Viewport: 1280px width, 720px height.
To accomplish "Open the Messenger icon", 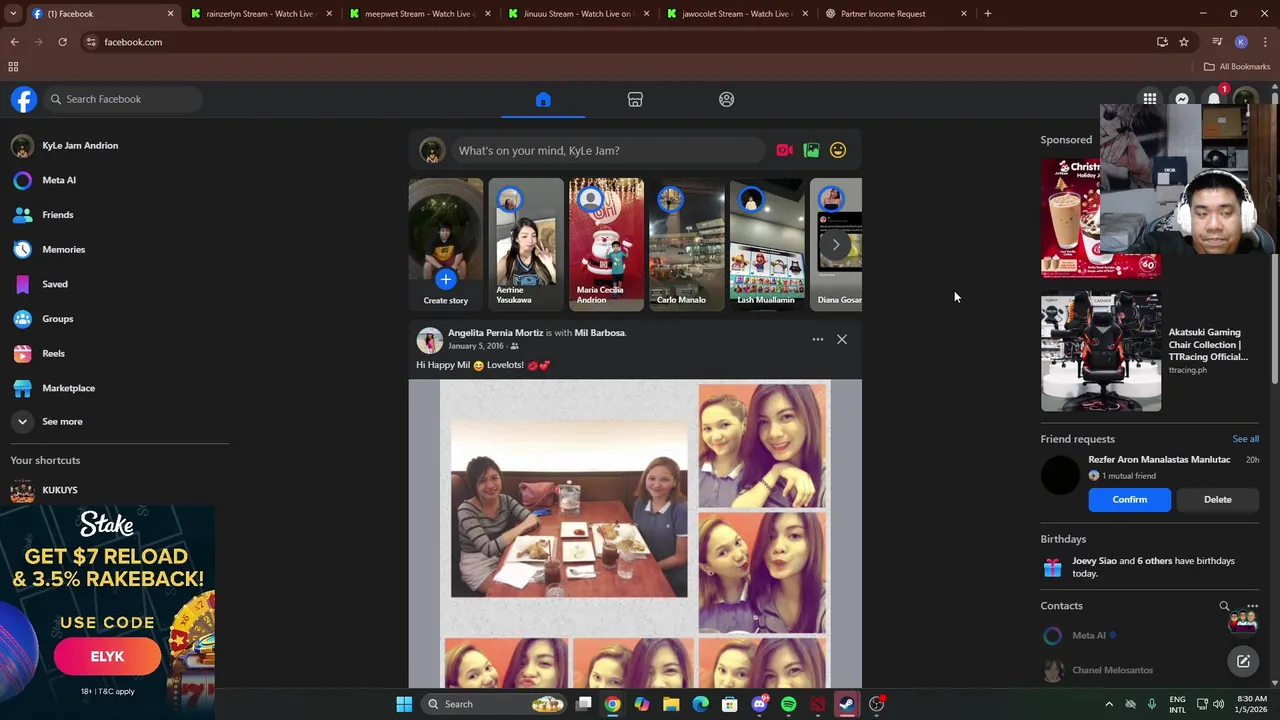I will click(1182, 99).
